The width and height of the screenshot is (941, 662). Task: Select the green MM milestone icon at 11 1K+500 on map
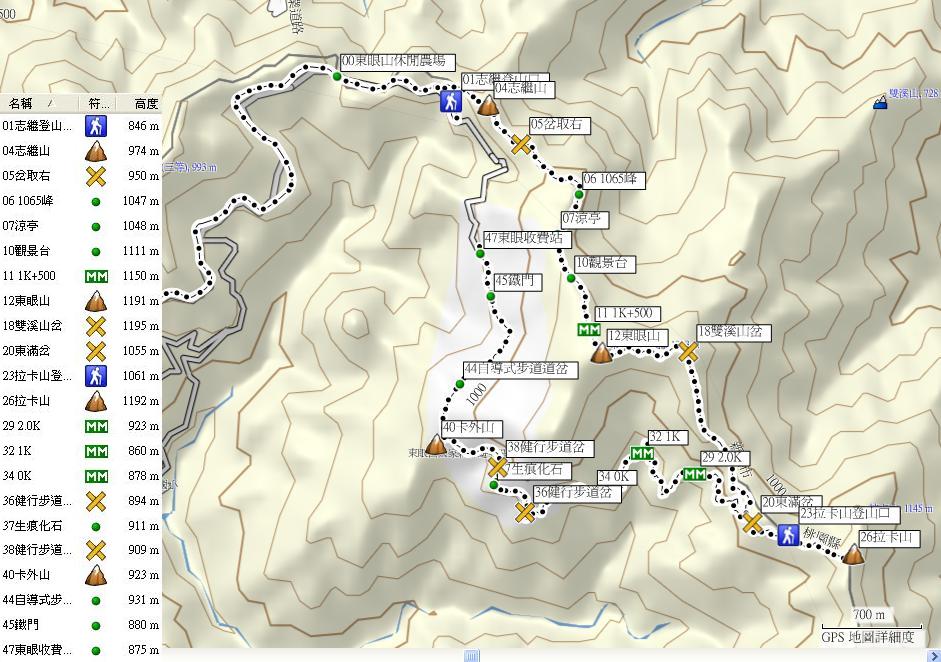click(589, 329)
